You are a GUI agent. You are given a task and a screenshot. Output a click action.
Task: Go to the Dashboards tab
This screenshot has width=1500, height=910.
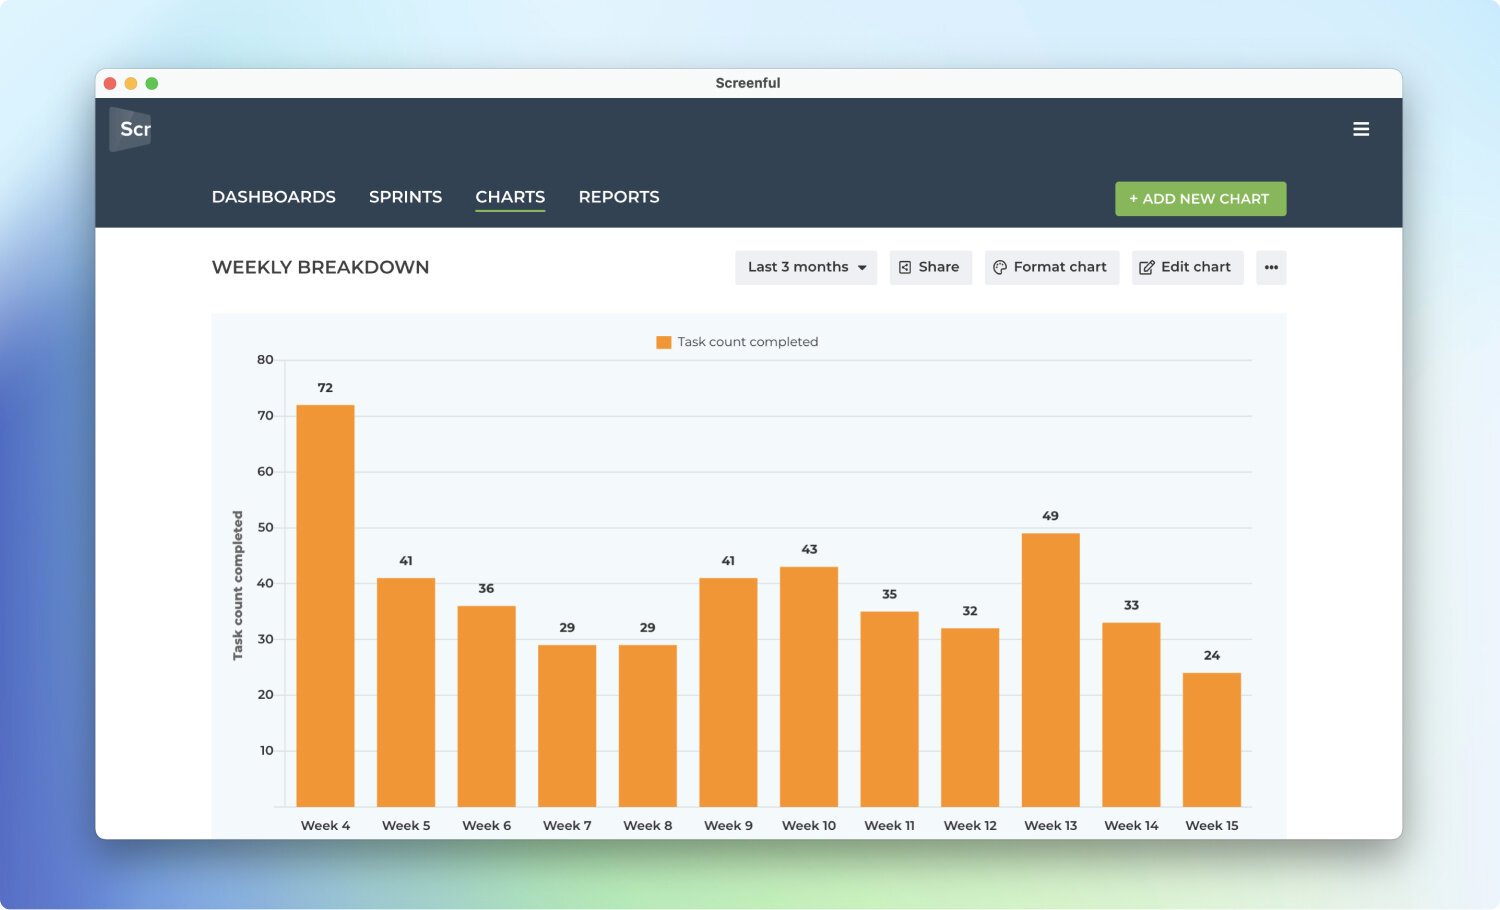[274, 197]
